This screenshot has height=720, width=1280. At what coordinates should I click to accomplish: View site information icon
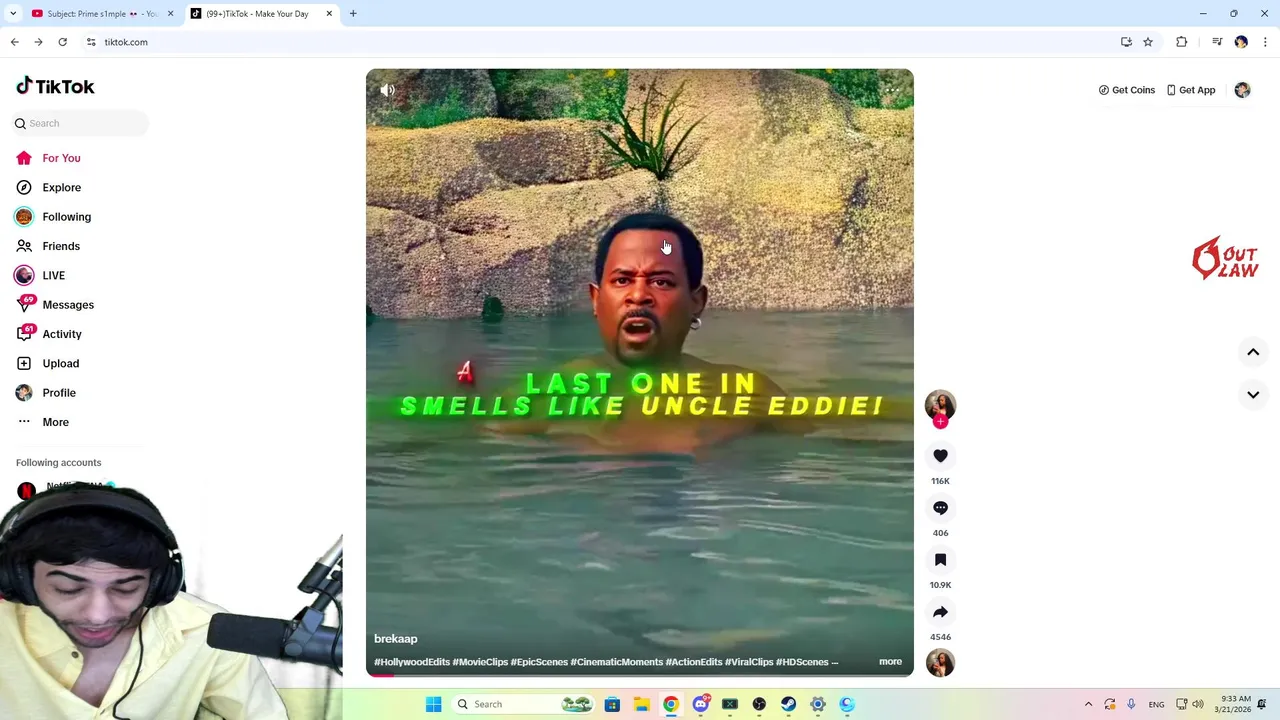pos(91,42)
